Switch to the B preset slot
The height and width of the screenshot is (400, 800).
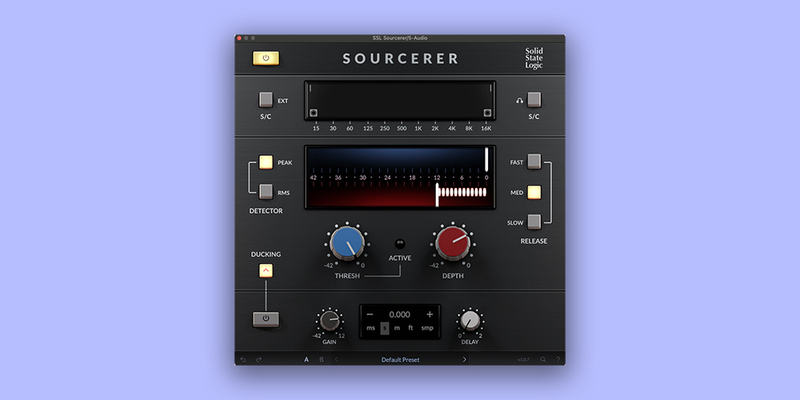(x=321, y=360)
